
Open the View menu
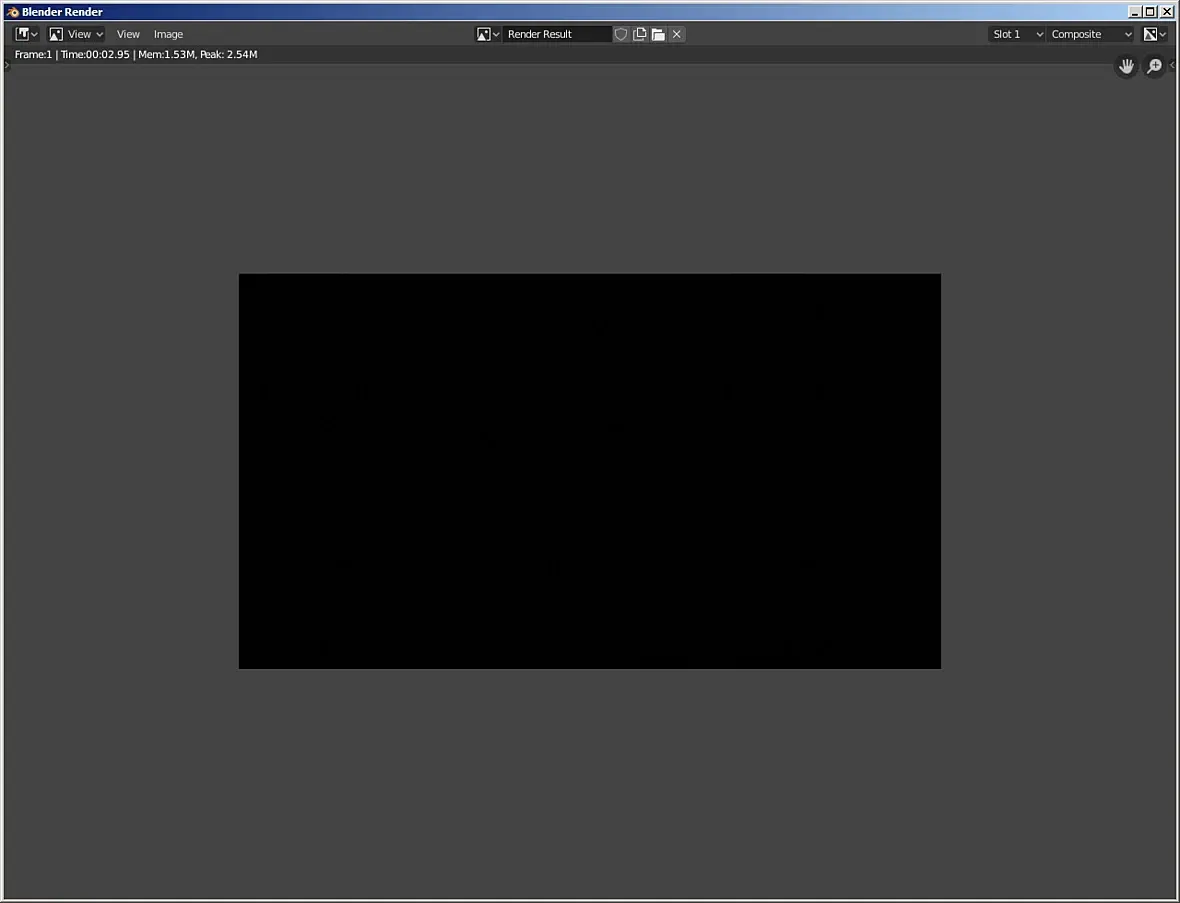(x=128, y=35)
